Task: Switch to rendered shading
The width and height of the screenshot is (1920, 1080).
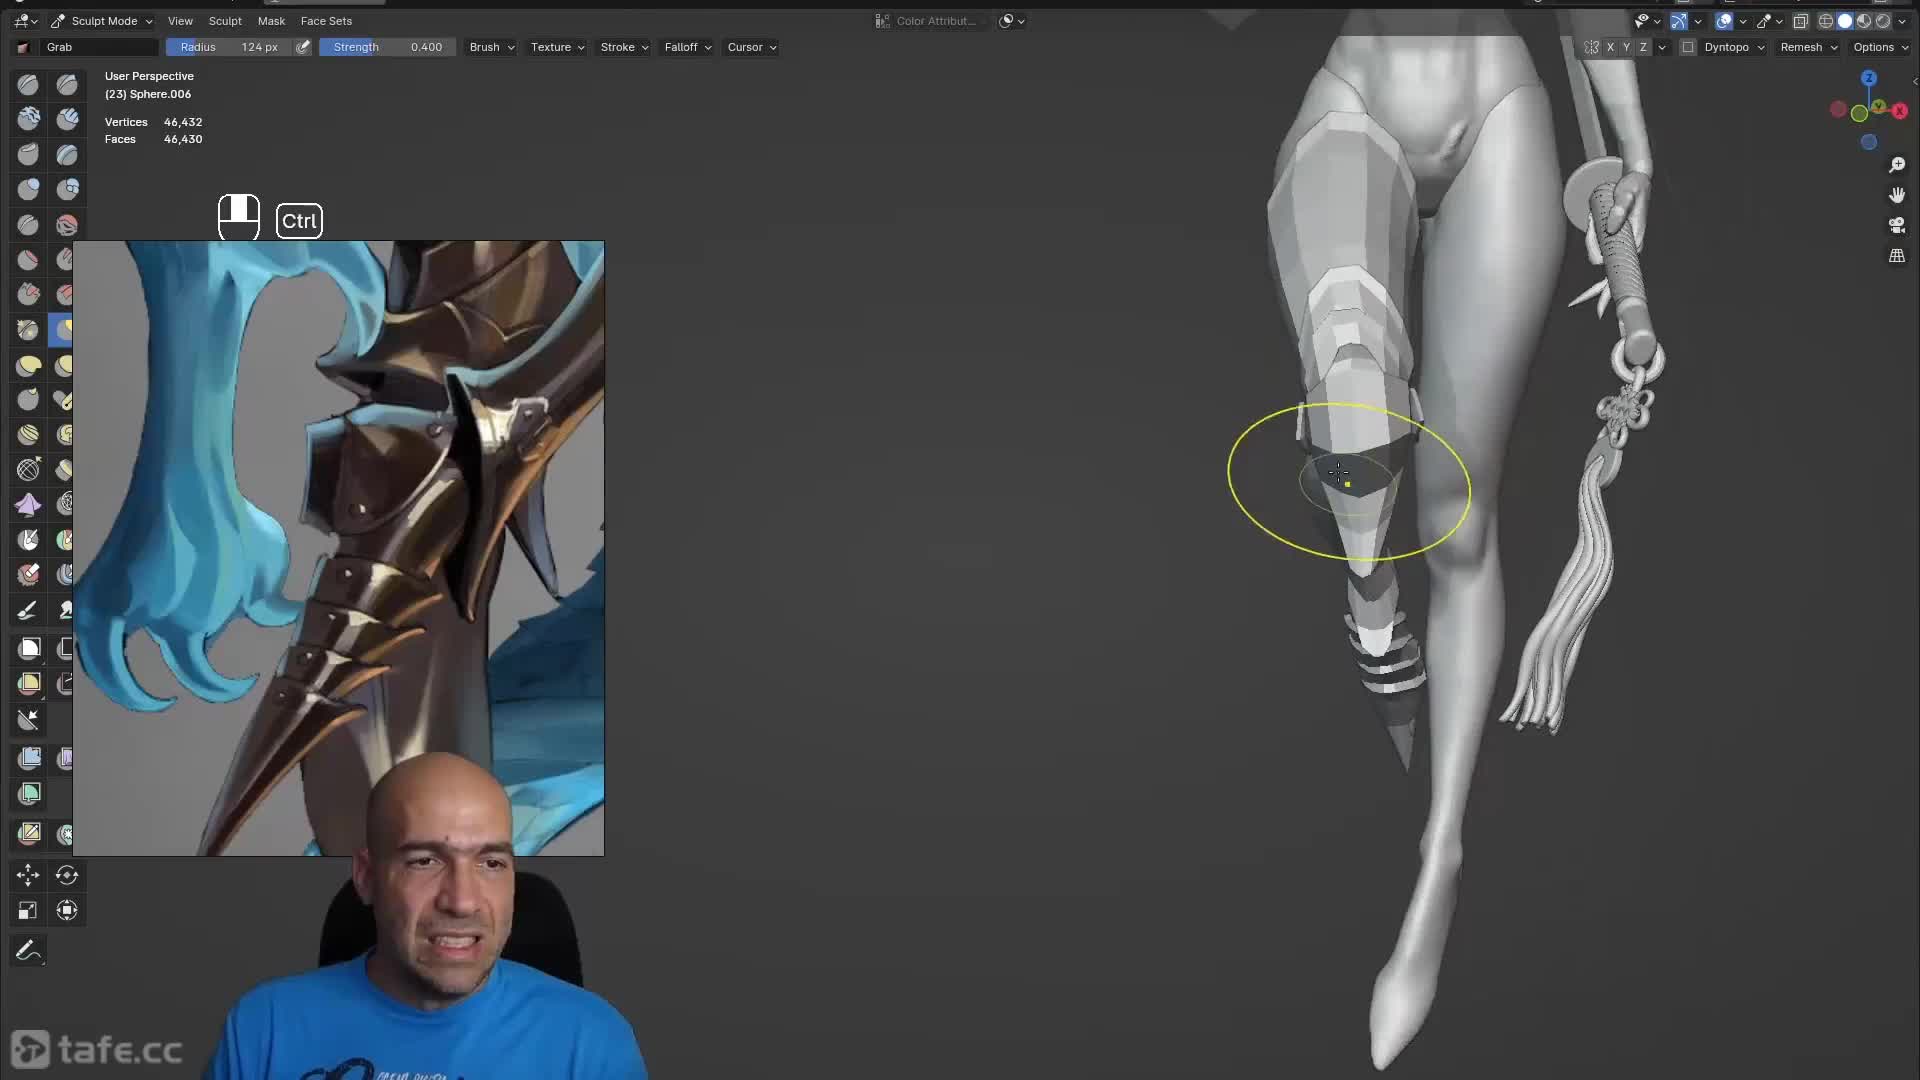Action: [1883, 21]
